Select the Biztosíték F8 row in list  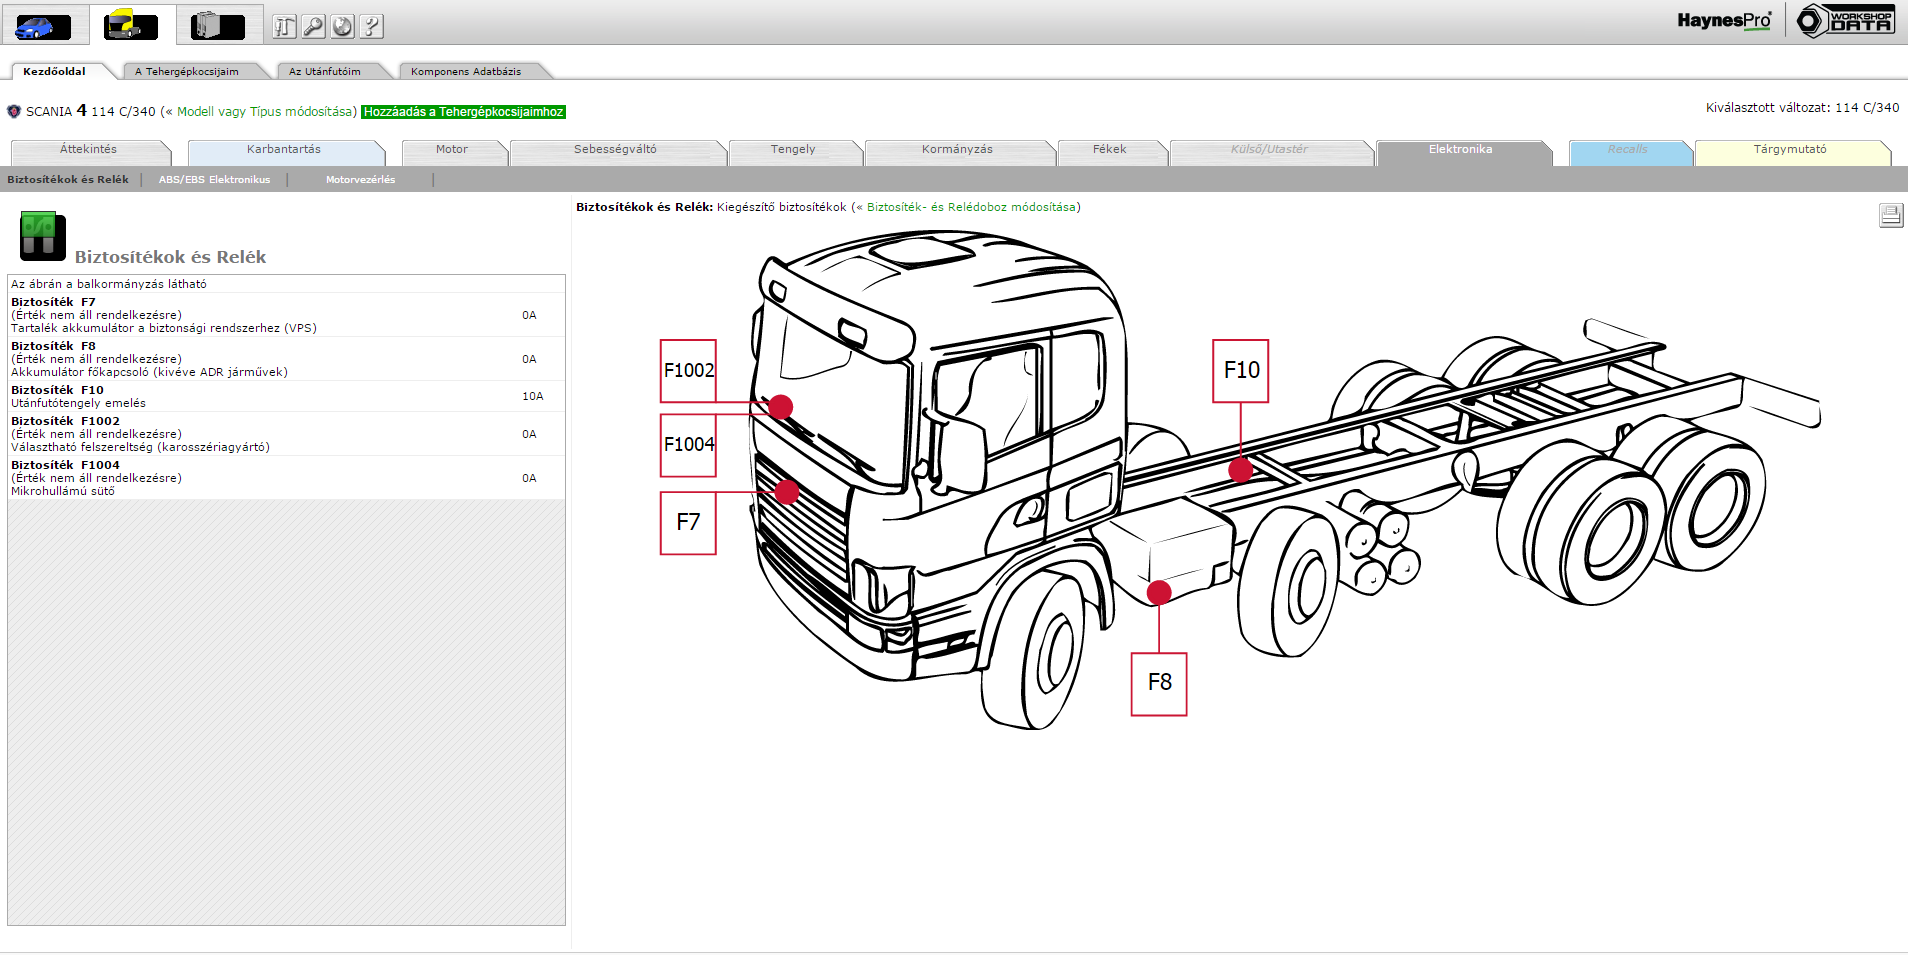point(285,359)
